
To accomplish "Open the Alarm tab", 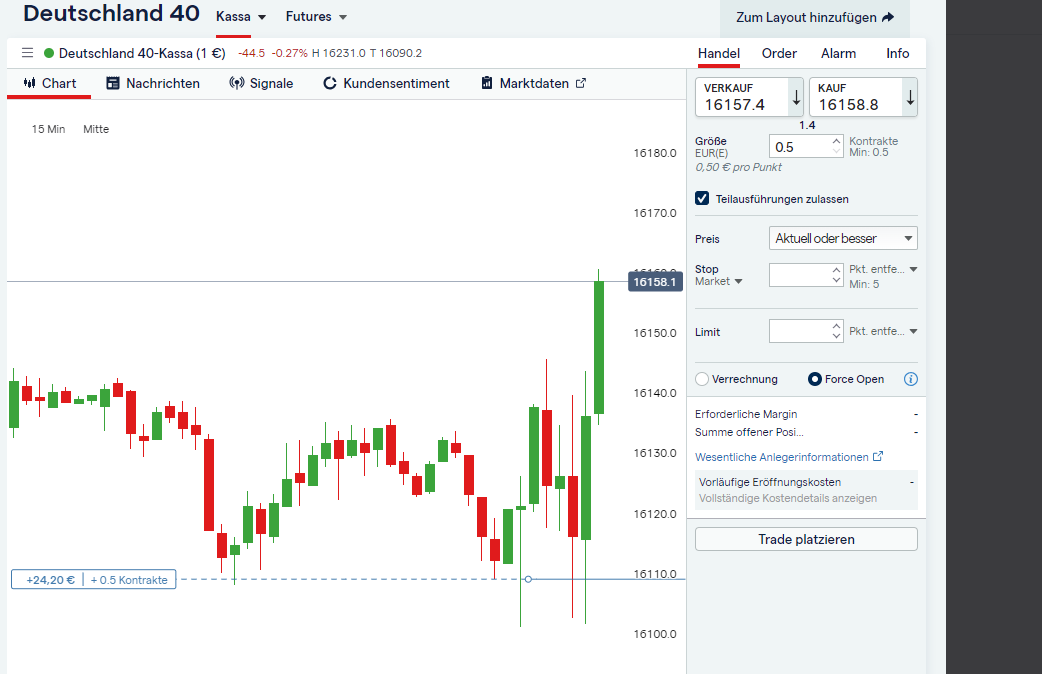I will click(x=838, y=53).
